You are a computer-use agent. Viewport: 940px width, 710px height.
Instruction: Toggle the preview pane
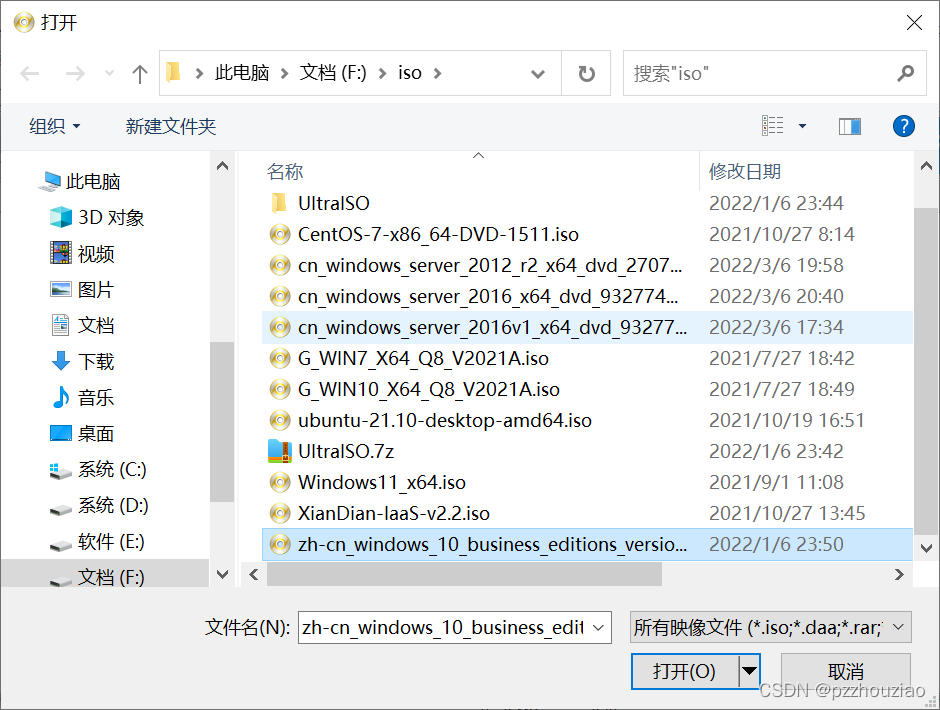(x=849, y=126)
